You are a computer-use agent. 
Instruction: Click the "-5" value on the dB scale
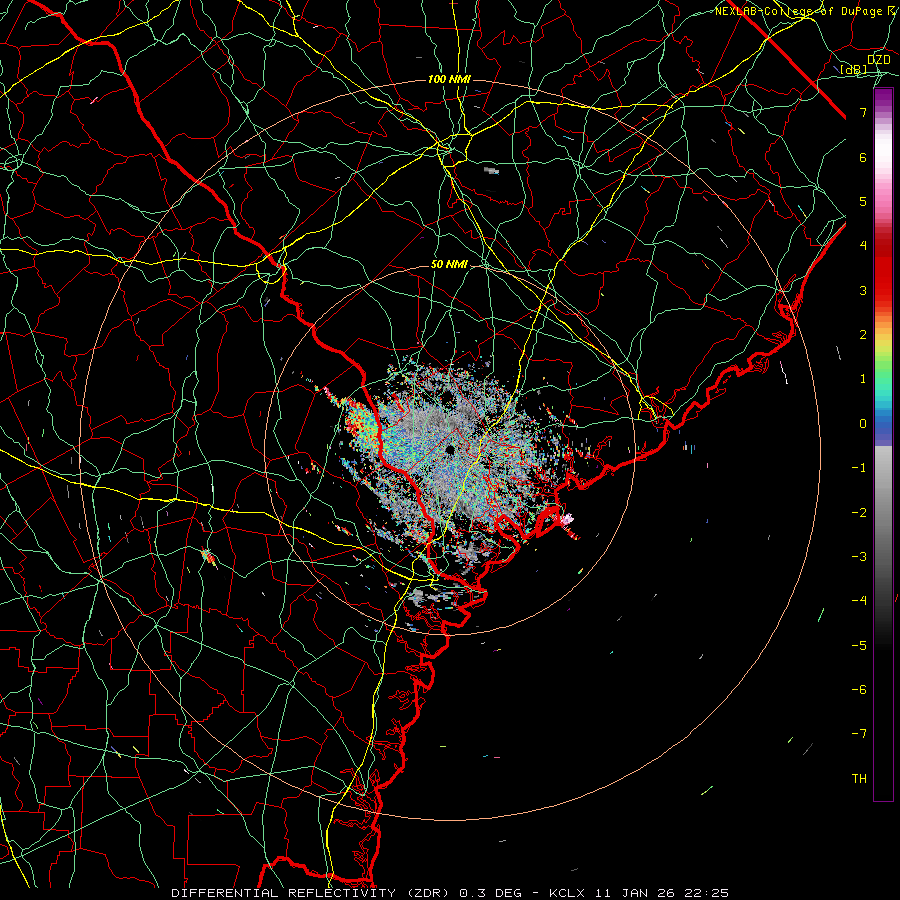[x=859, y=646]
